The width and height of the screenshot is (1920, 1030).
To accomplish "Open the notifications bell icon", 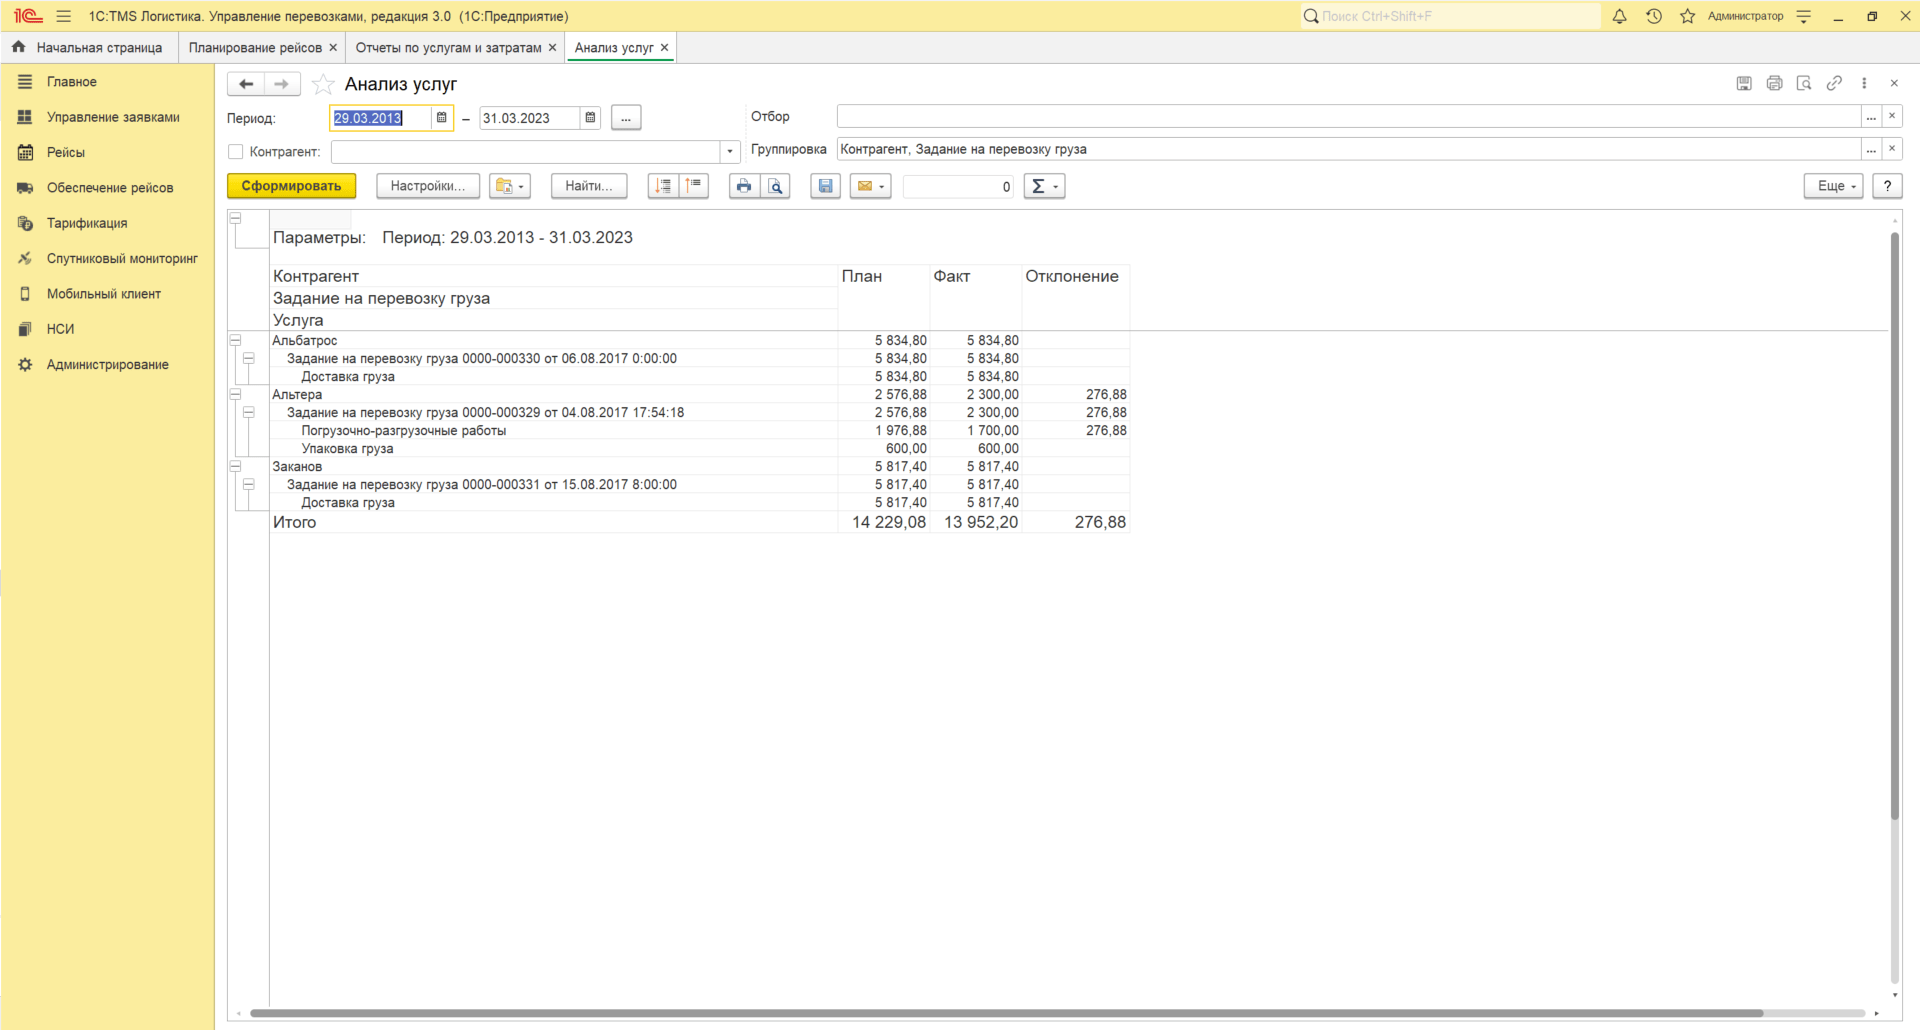I will tap(1619, 16).
